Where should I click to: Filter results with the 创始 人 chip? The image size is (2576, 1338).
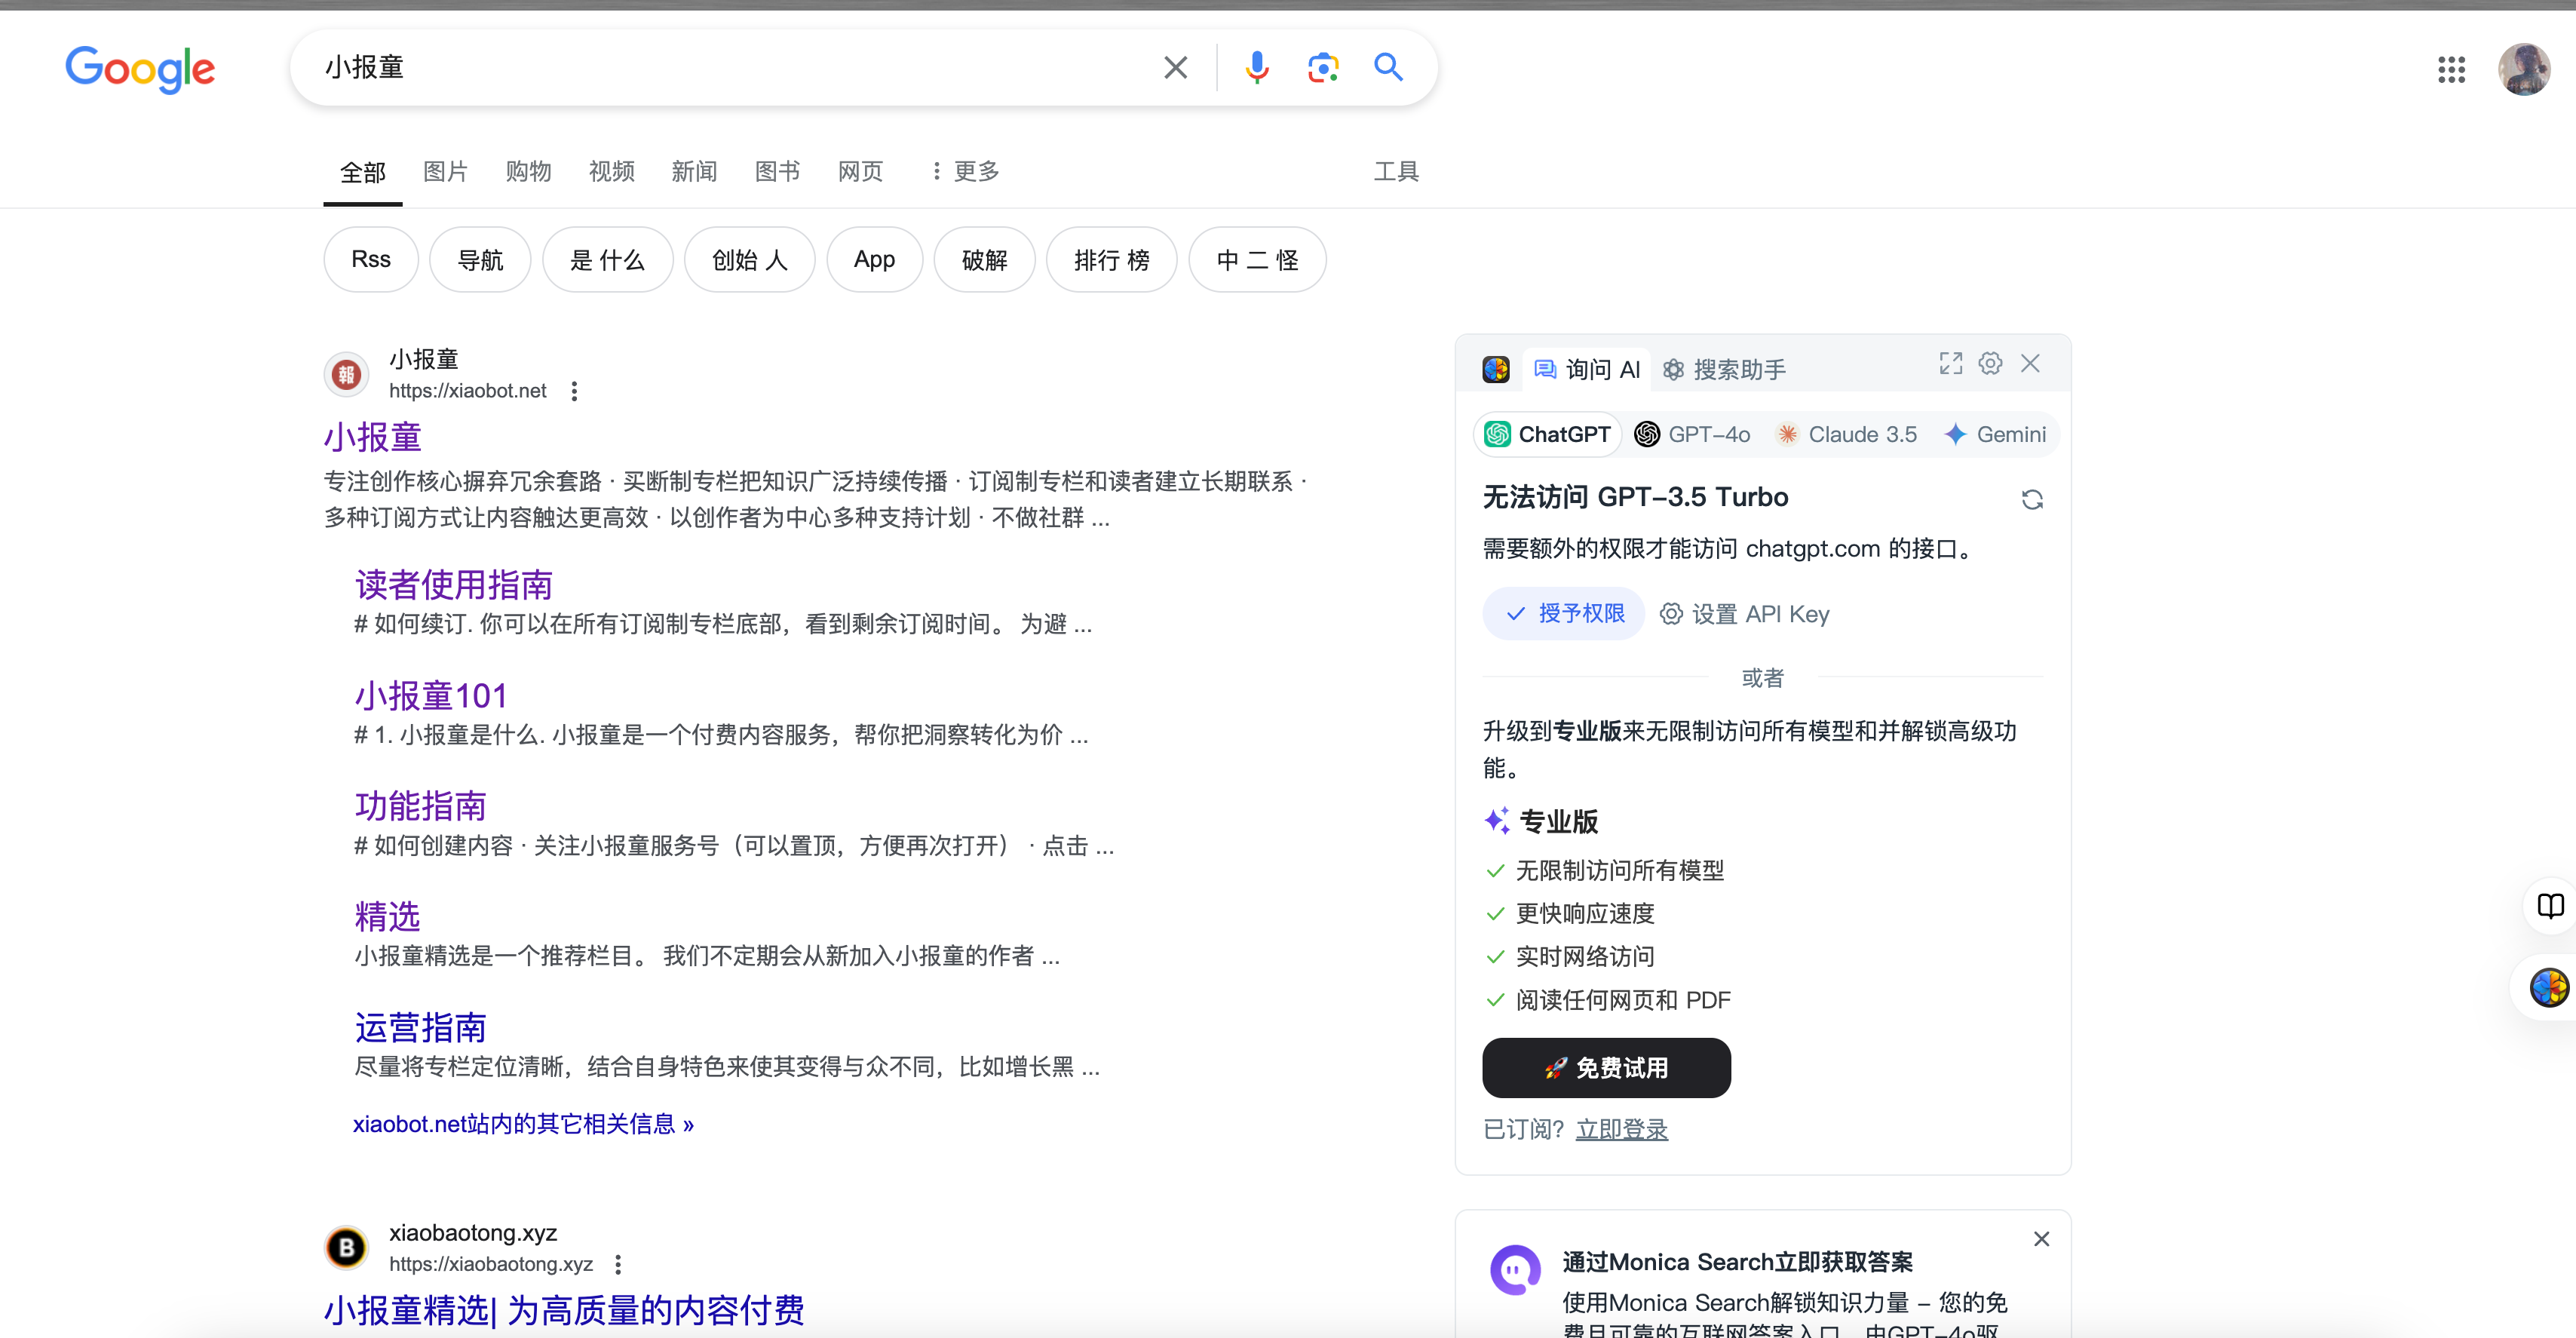point(749,259)
